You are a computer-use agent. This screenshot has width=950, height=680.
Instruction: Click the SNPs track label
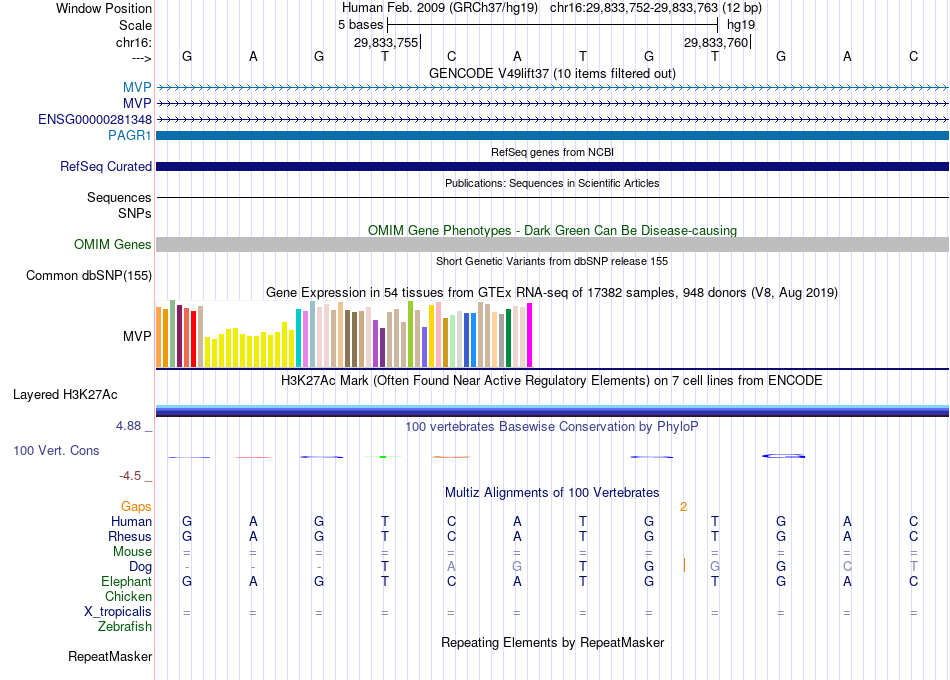point(135,213)
